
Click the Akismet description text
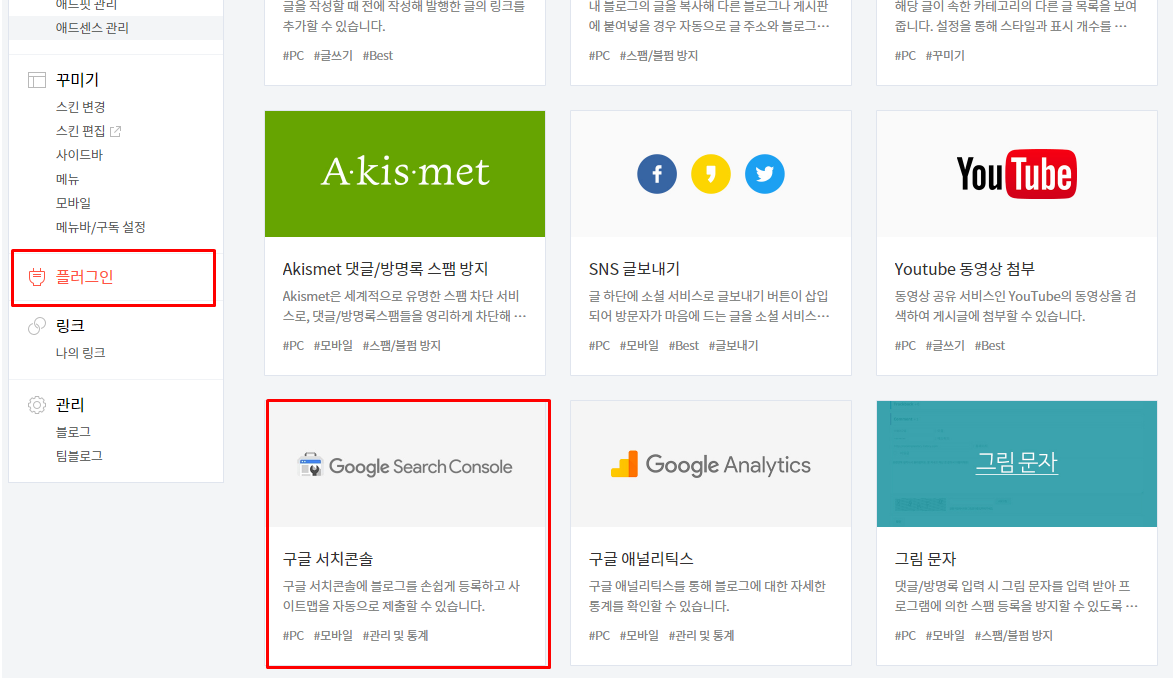click(404, 306)
